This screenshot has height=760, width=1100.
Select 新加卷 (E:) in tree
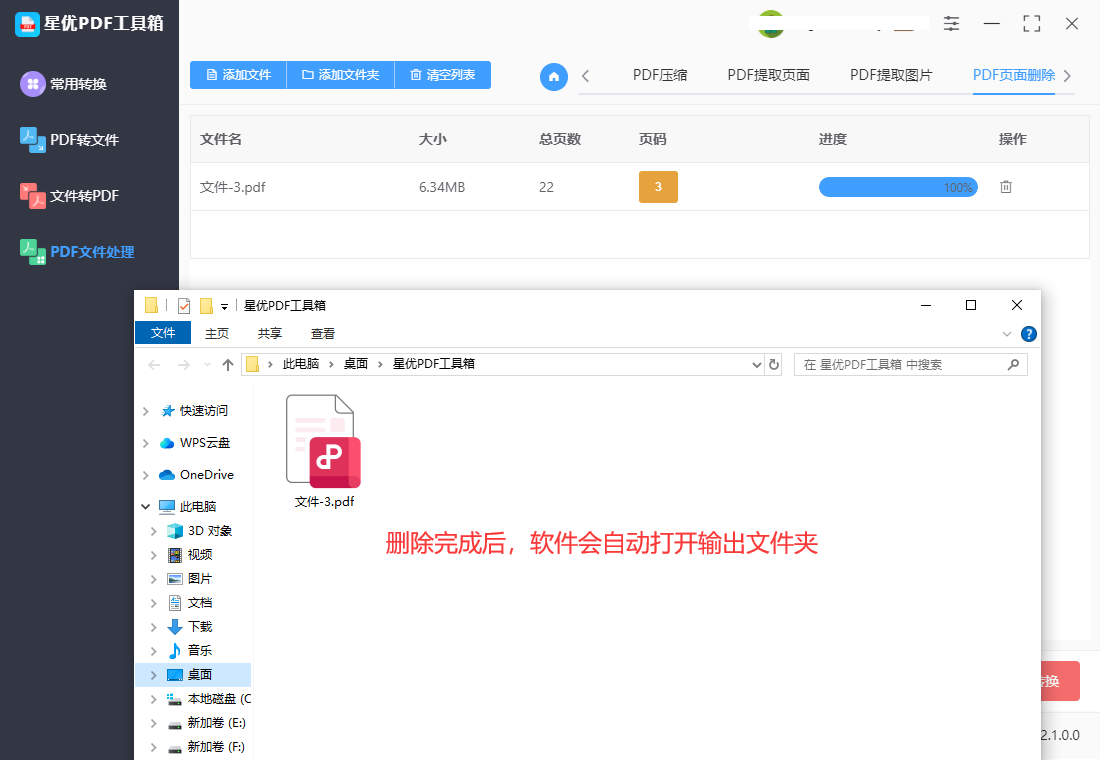pyautogui.click(x=208, y=723)
